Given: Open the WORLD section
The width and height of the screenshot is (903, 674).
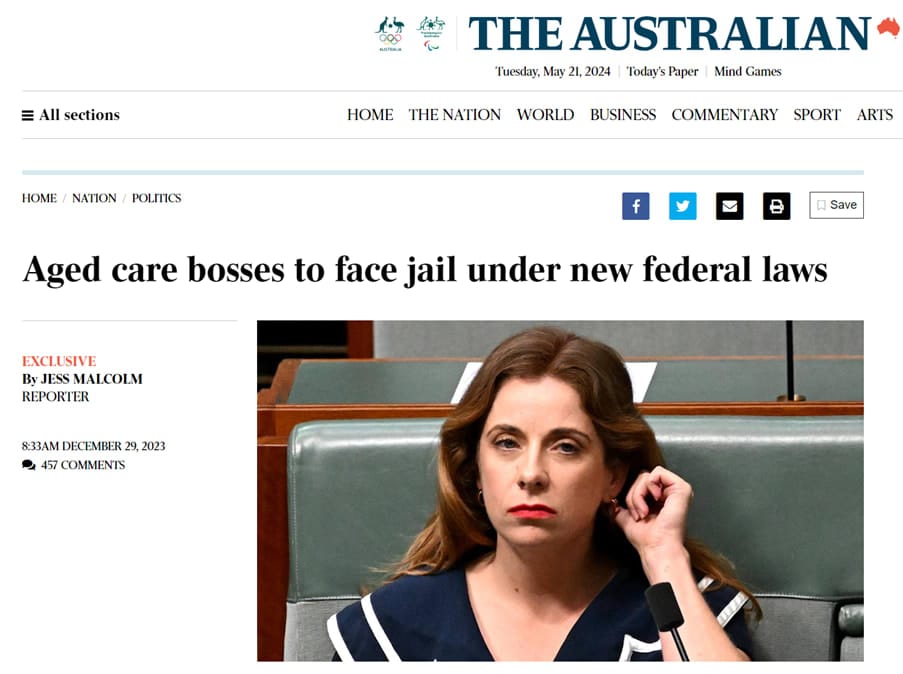Looking at the screenshot, I should 545,115.
